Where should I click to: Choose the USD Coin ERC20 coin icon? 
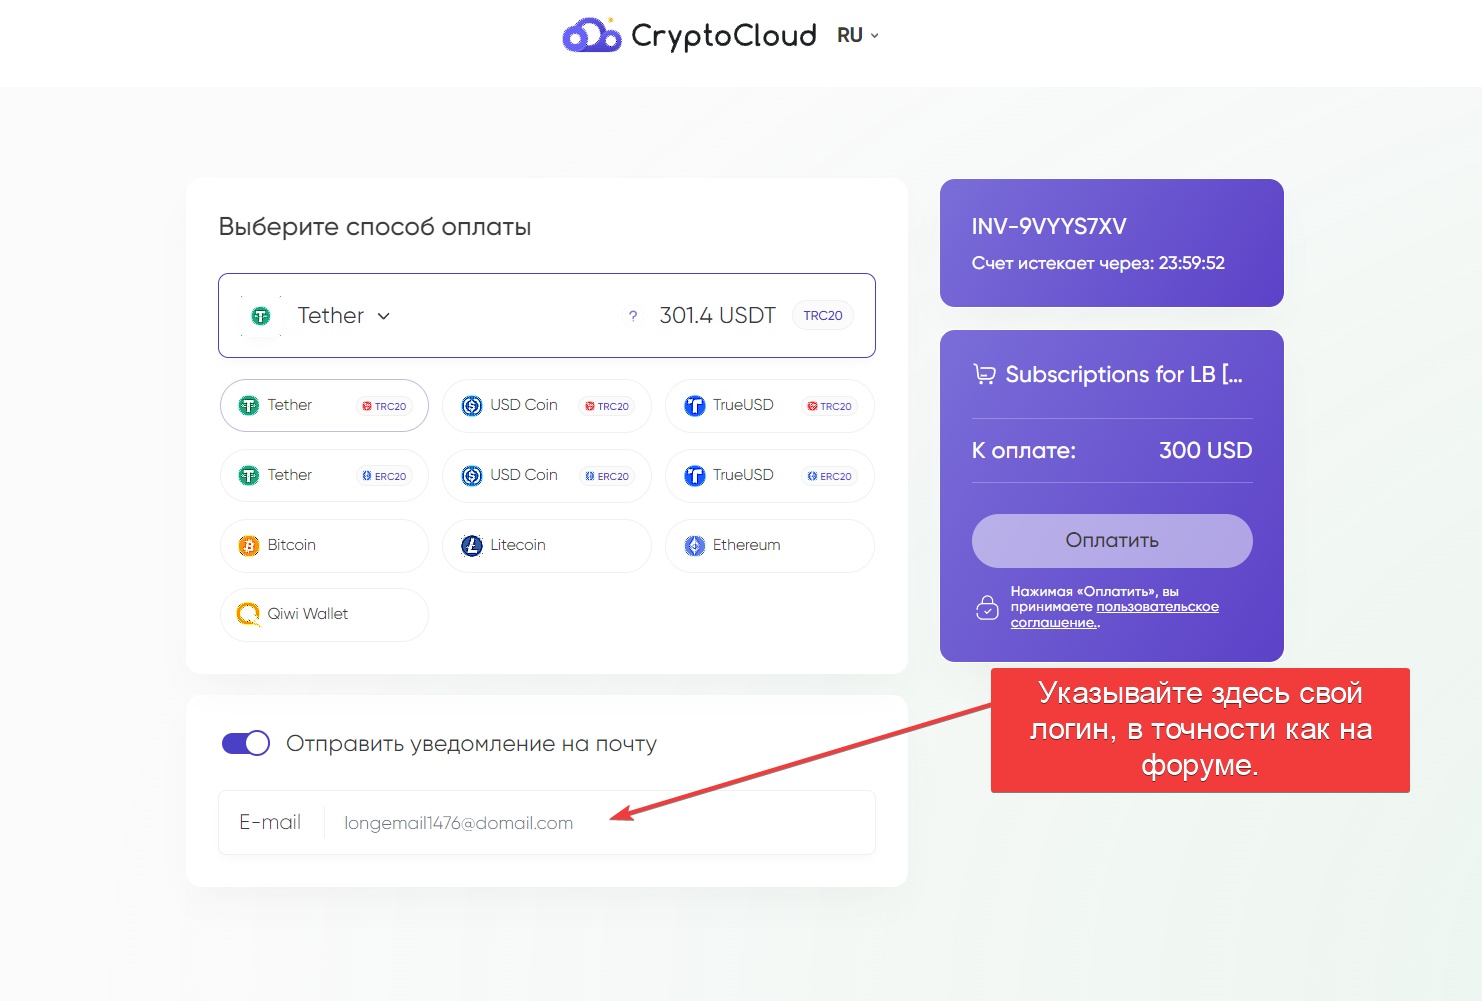(x=472, y=476)
